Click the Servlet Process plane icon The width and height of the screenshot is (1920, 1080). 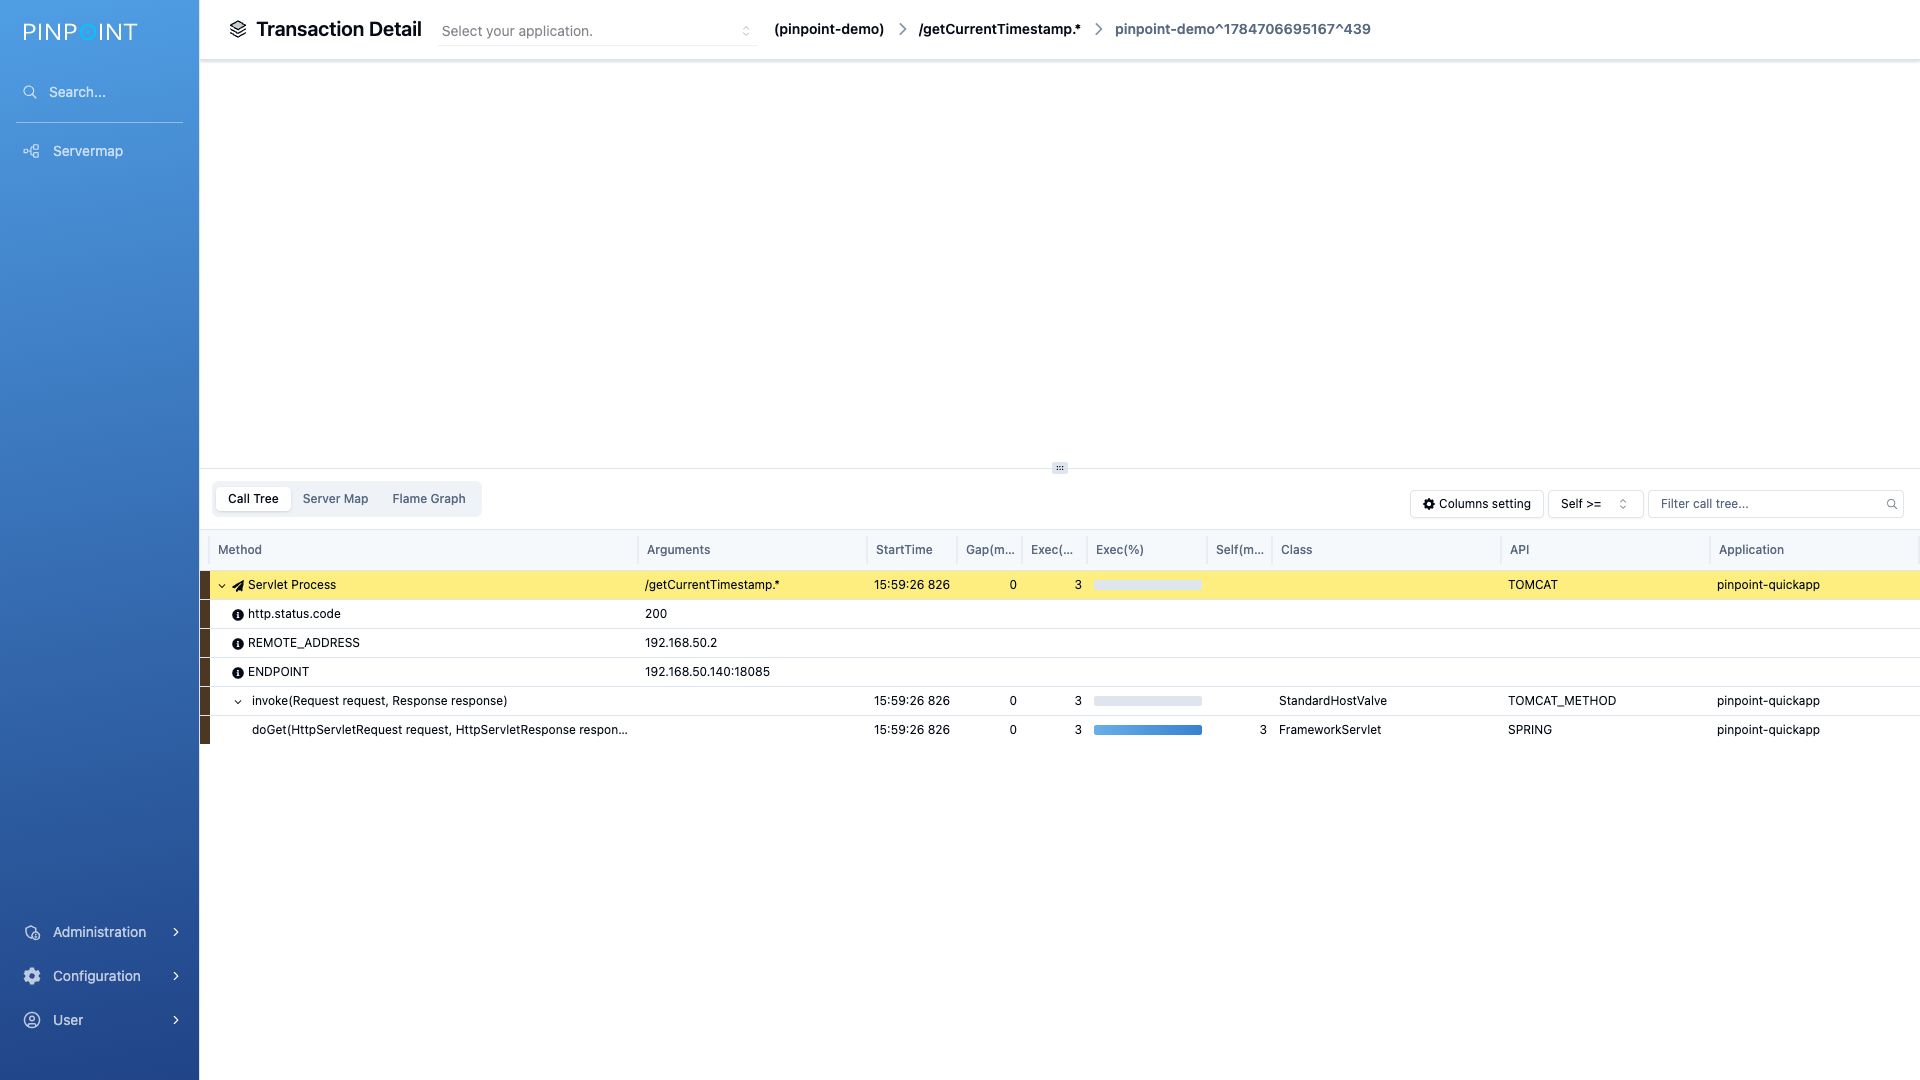[238, 586]
